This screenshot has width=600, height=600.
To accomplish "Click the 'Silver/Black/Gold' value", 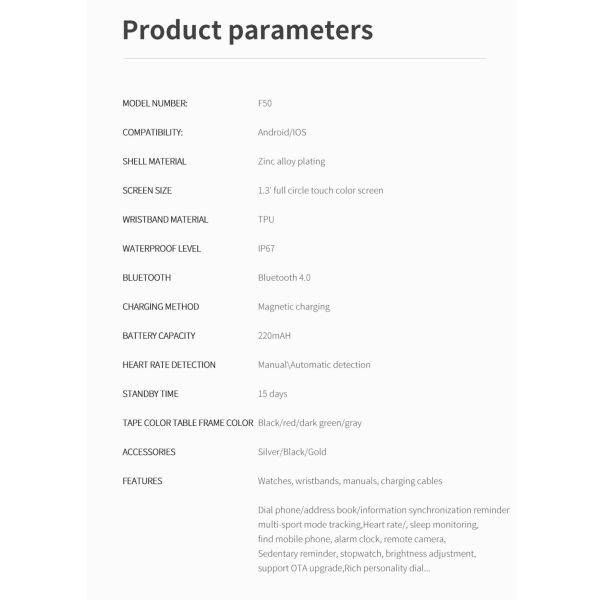I will click(294, 451).
